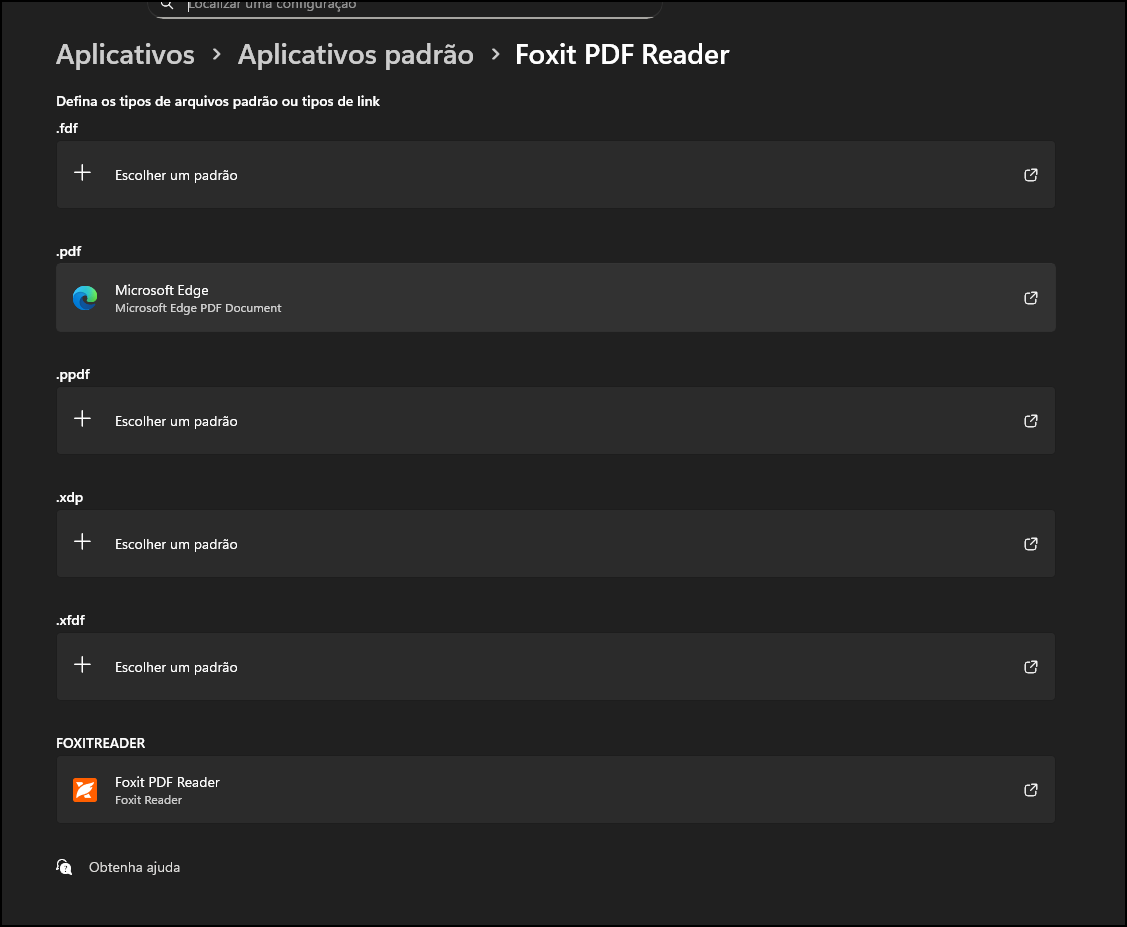Open the Obtenha ajuda link
The width and height of the screenshot is (1127, 927).
(134, 867)
